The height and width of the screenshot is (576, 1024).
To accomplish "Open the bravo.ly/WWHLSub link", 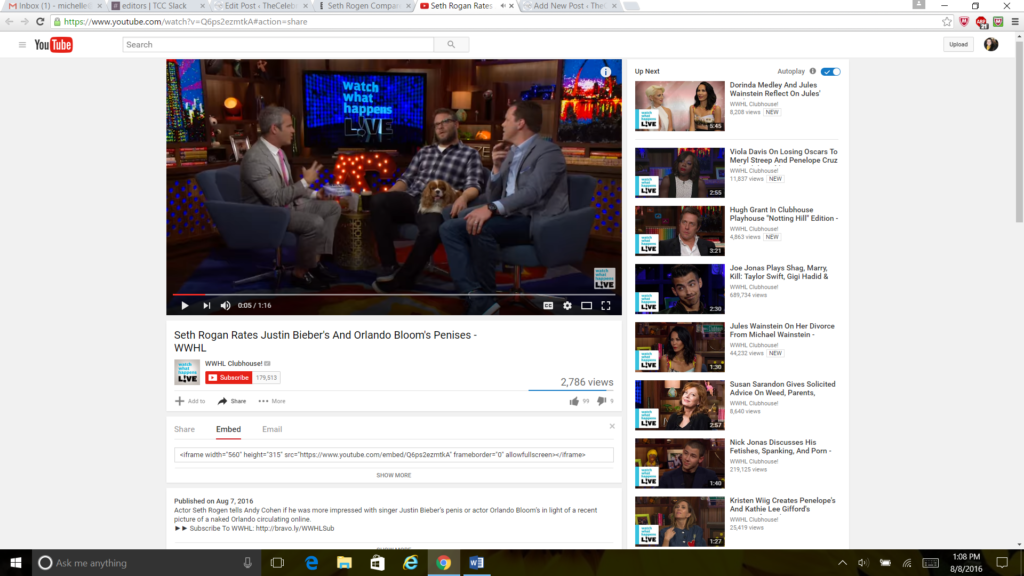I will (295, 528).
